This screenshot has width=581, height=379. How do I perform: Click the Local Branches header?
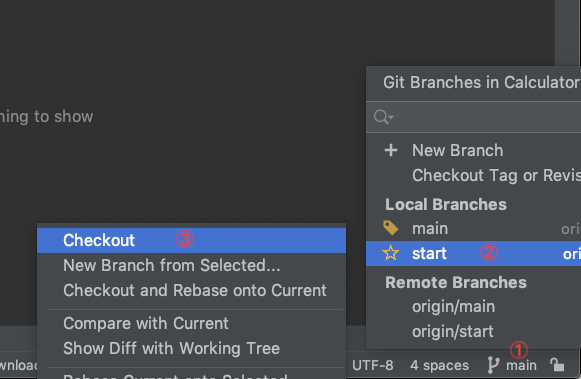(x=446, y=205)
